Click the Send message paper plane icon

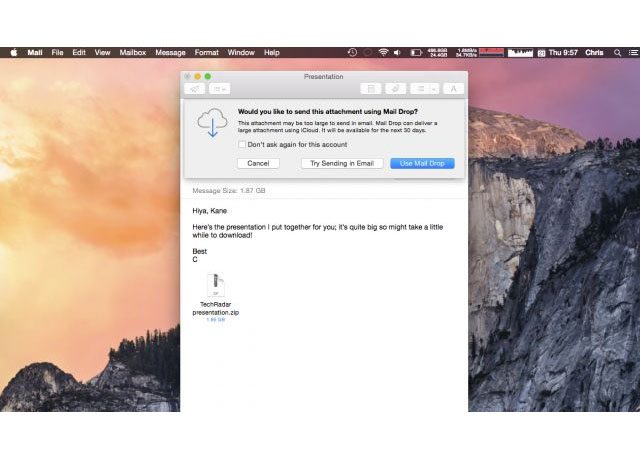(x=194, y=89)
